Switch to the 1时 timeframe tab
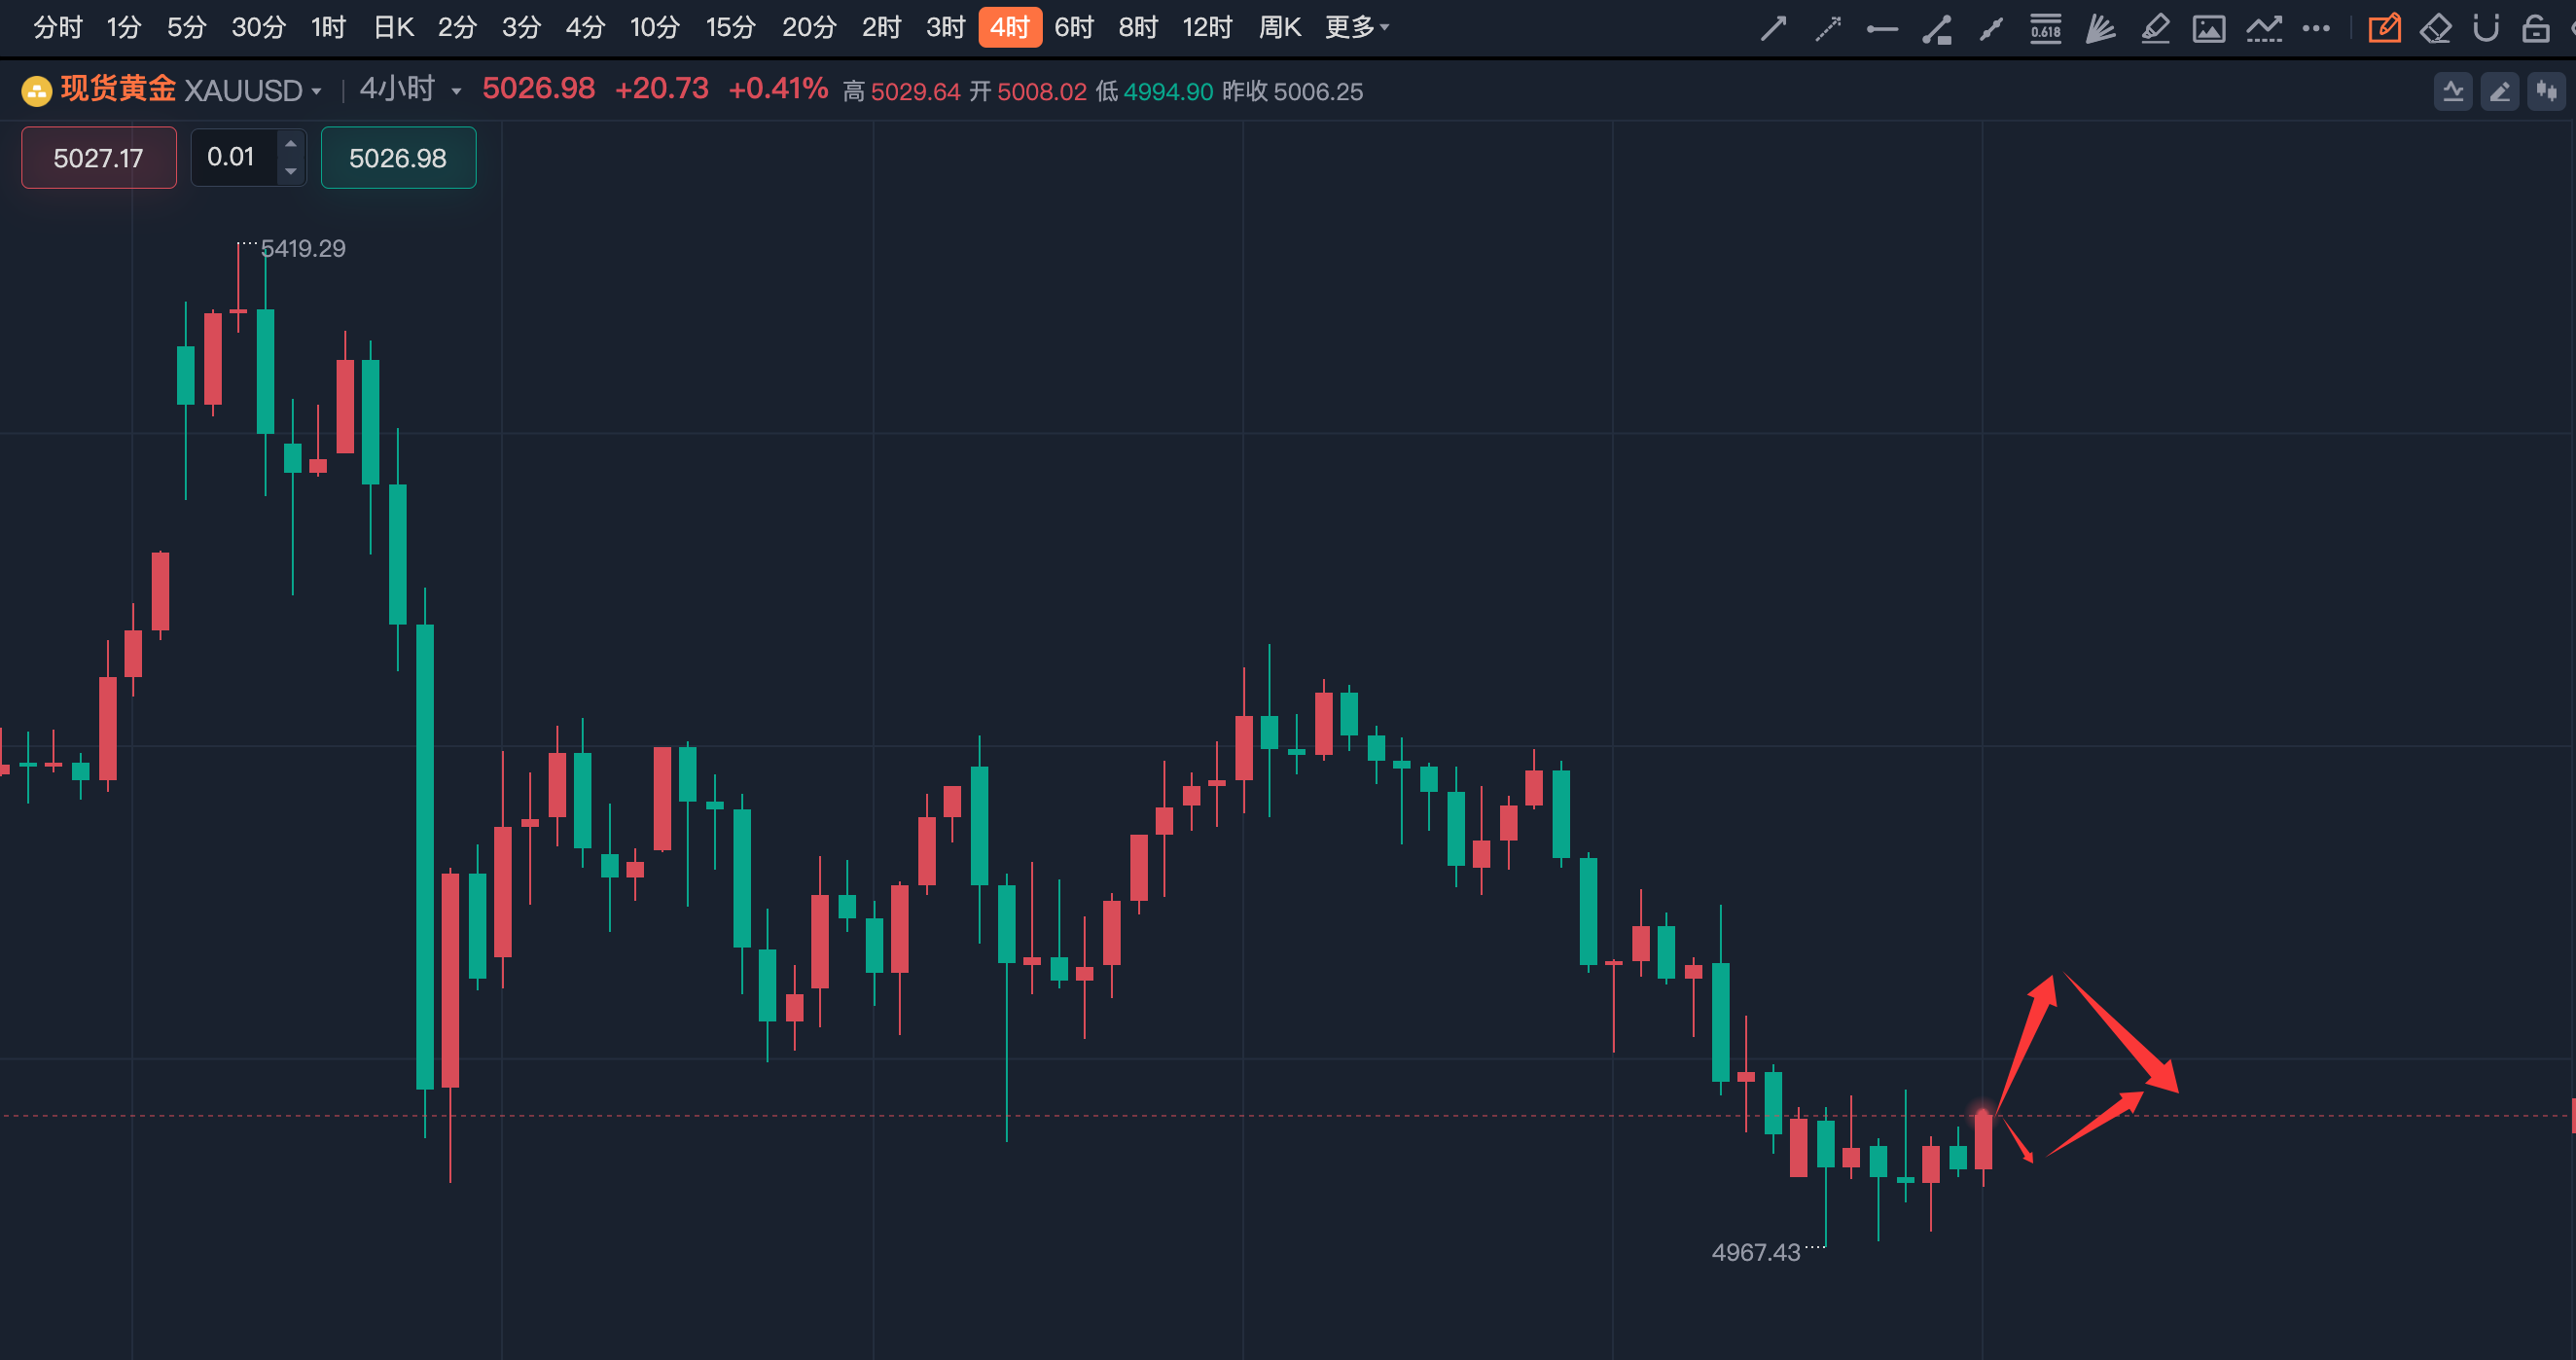The width and height of the screenshot is (2576, 1360). point(328,27)
